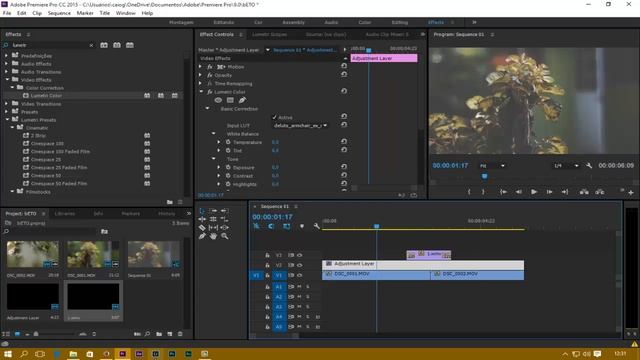Viewport: 640px width, 360px height.
Task: Click the Extract button in Program monitor
Action: point(599,192)
